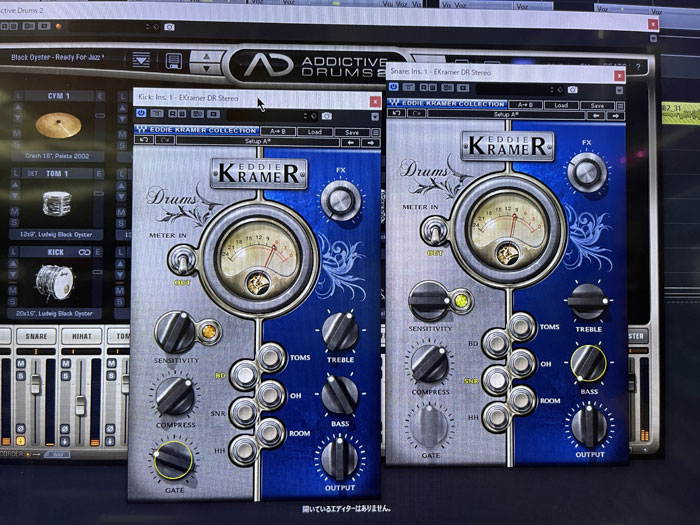Select BD mode button in Snare plugin
Image resolution: width=700 pixels, height=525 pixels.
(496, 343)
